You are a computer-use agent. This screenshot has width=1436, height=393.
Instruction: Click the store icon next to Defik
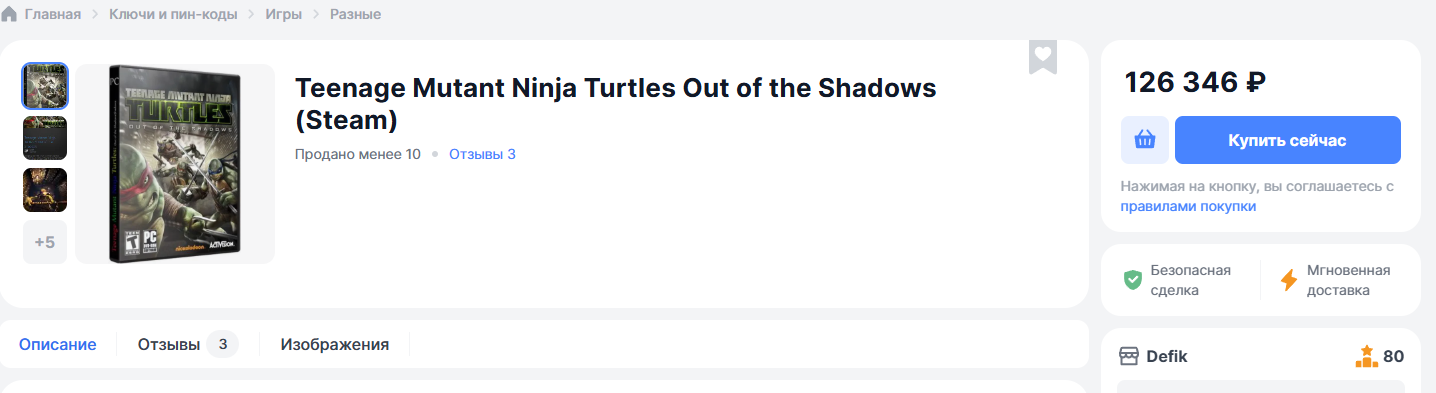pyautogui.click(x=1129, y=356)
